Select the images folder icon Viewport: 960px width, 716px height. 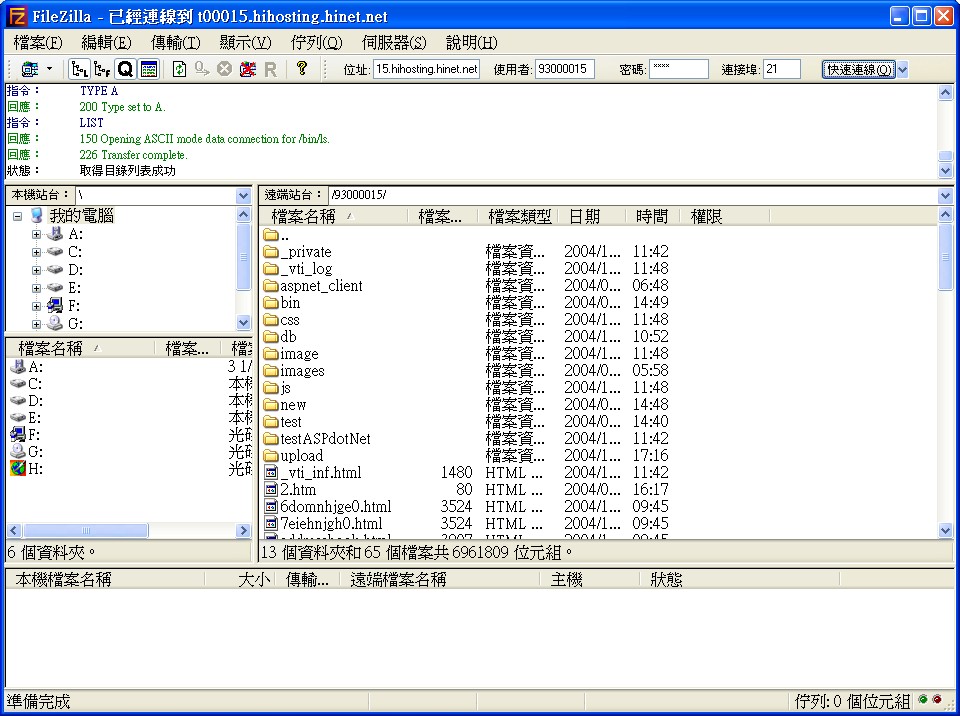click(271, 371)
